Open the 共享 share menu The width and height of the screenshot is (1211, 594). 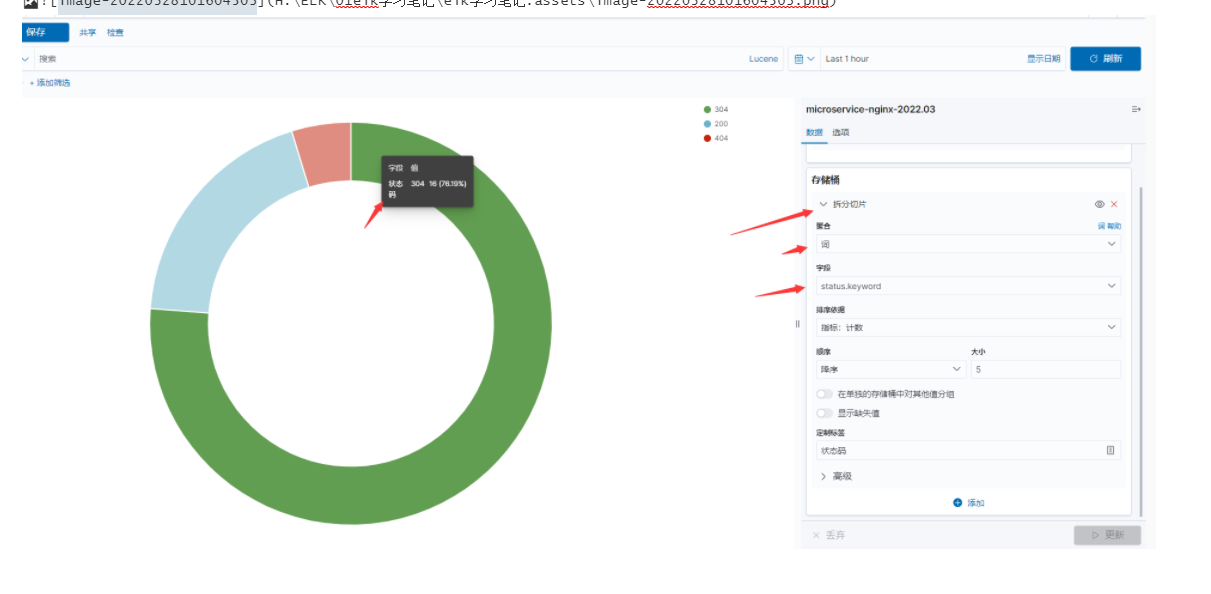point(88,33)
